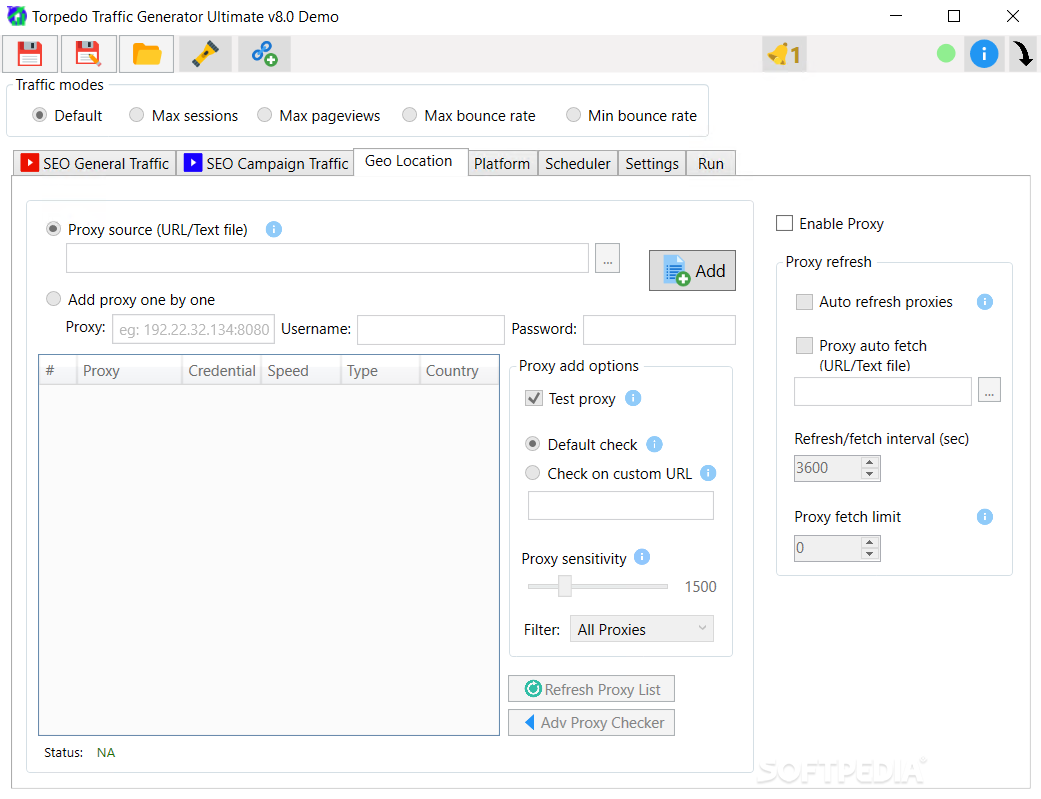Click the add-link chain icon

click(x=264, y=54)
